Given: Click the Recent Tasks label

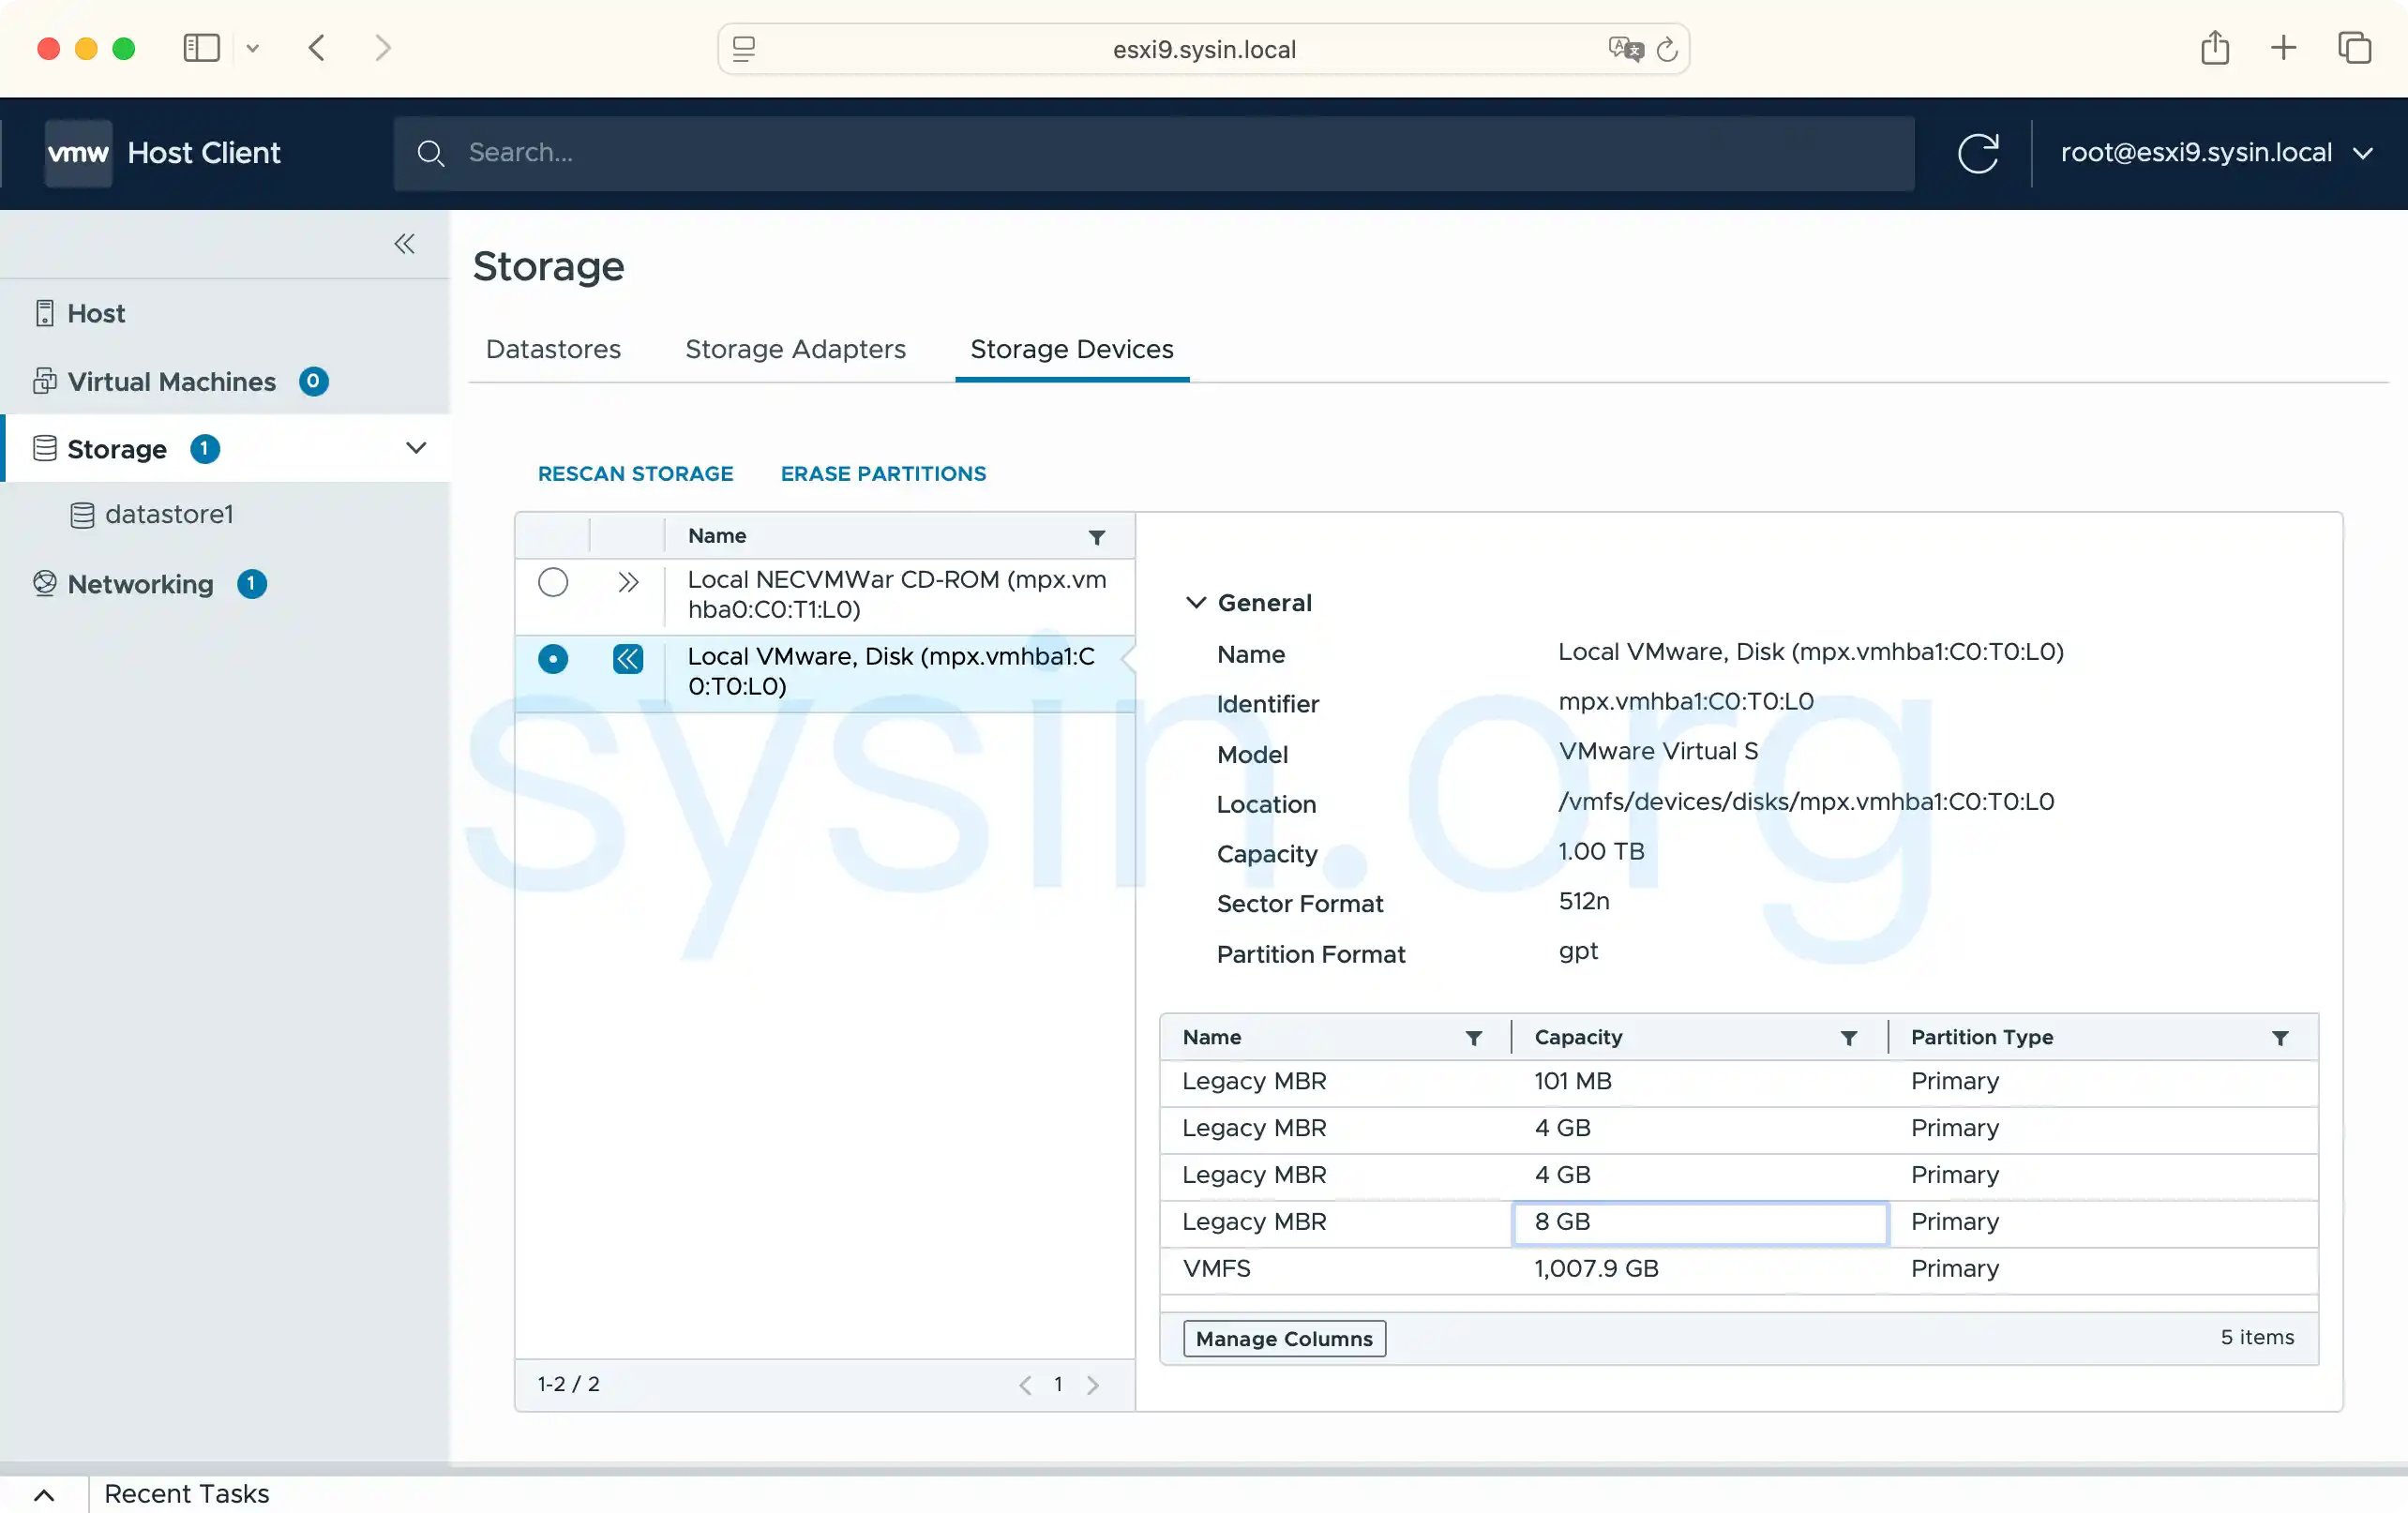Looking at the screenshot, I should [x=187, y=1494].
